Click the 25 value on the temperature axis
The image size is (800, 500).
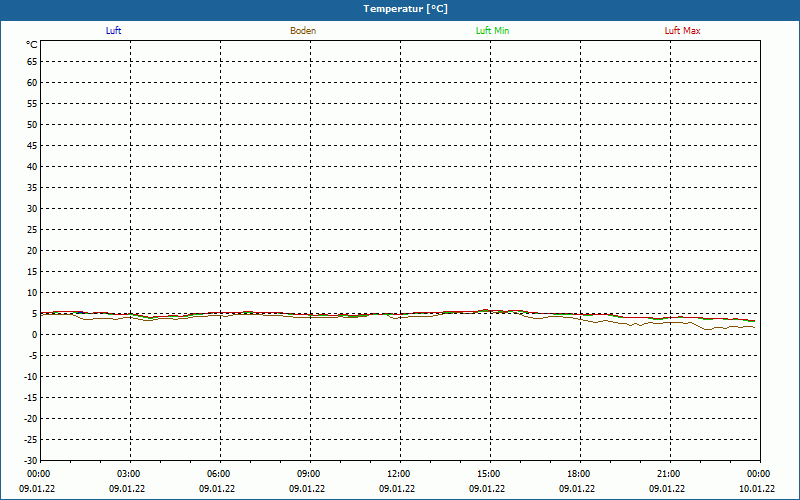(x=32, y=230)
